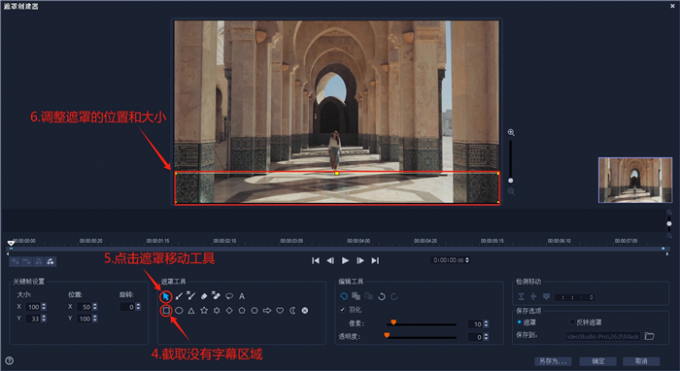Confirm with the 确定 button
Viewport: 680px width, 371px height.
tap(598, 361)
